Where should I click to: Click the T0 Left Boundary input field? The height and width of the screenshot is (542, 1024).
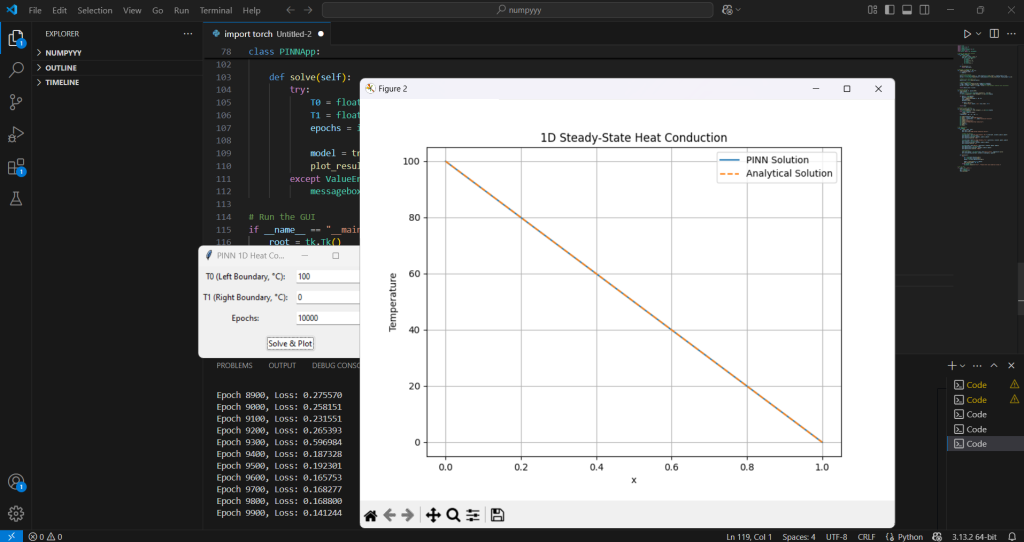click(x=327, y=277)
